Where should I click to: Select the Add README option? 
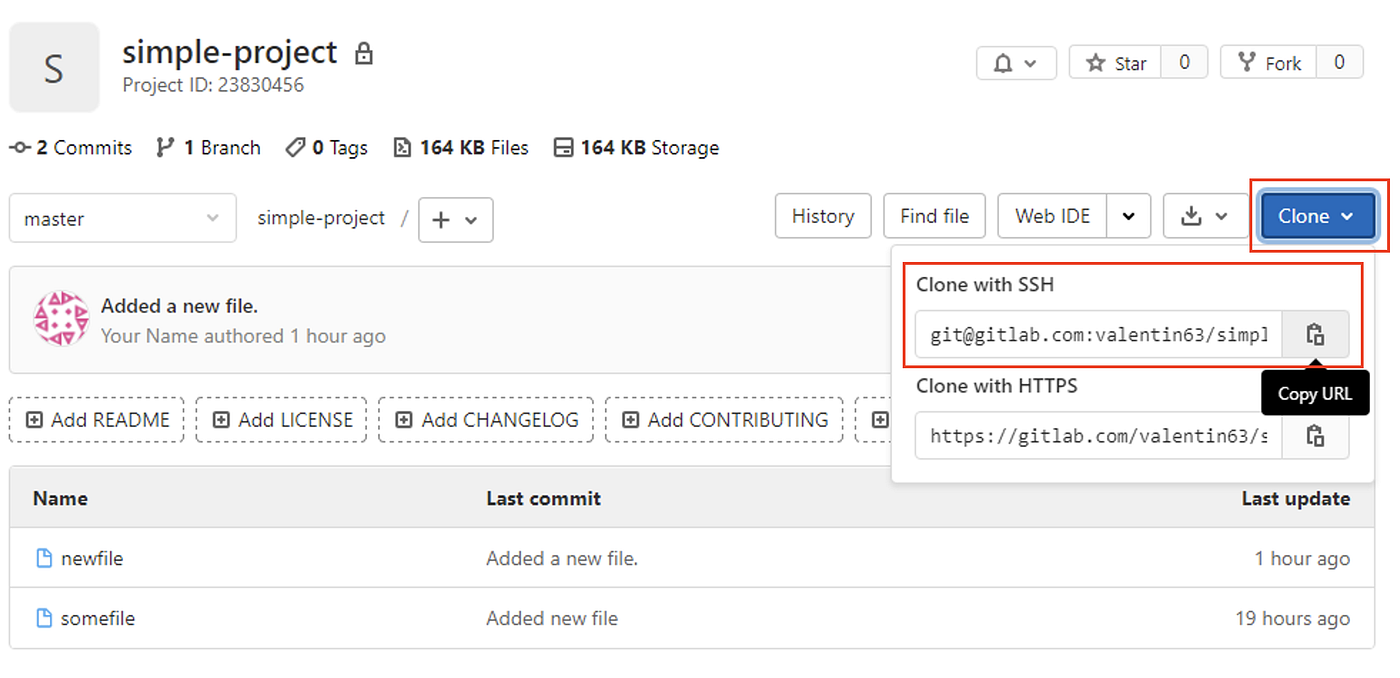[x=96, y=420]
